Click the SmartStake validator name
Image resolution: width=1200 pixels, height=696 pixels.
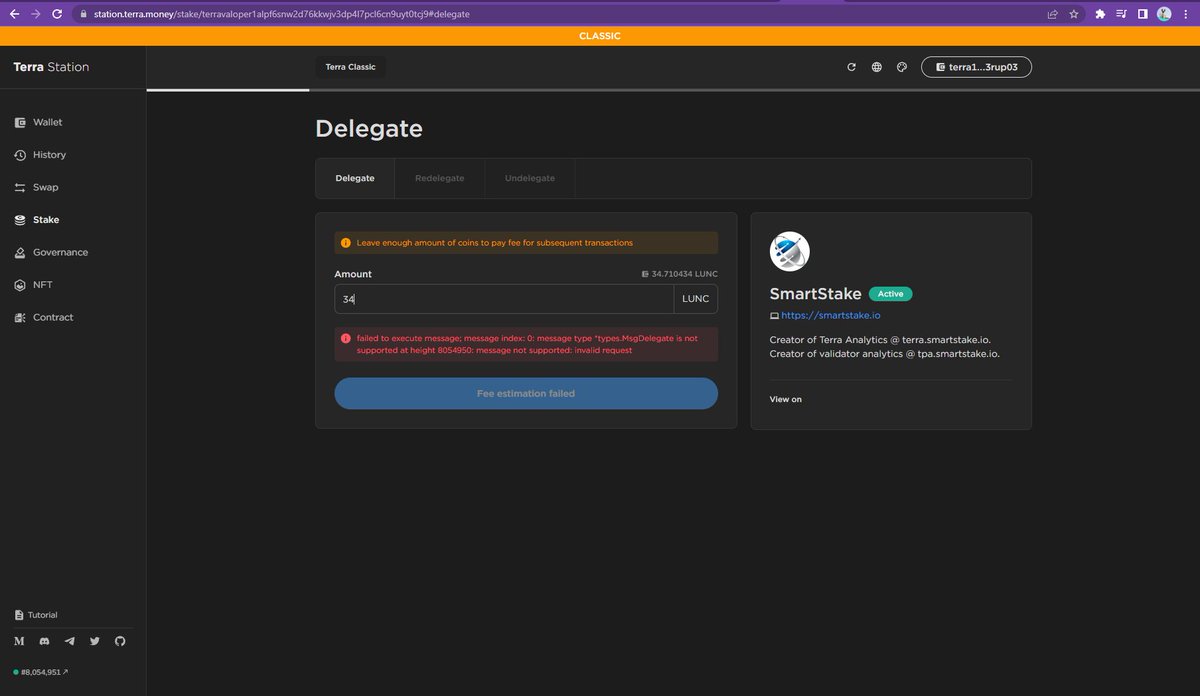click(815, 294)
